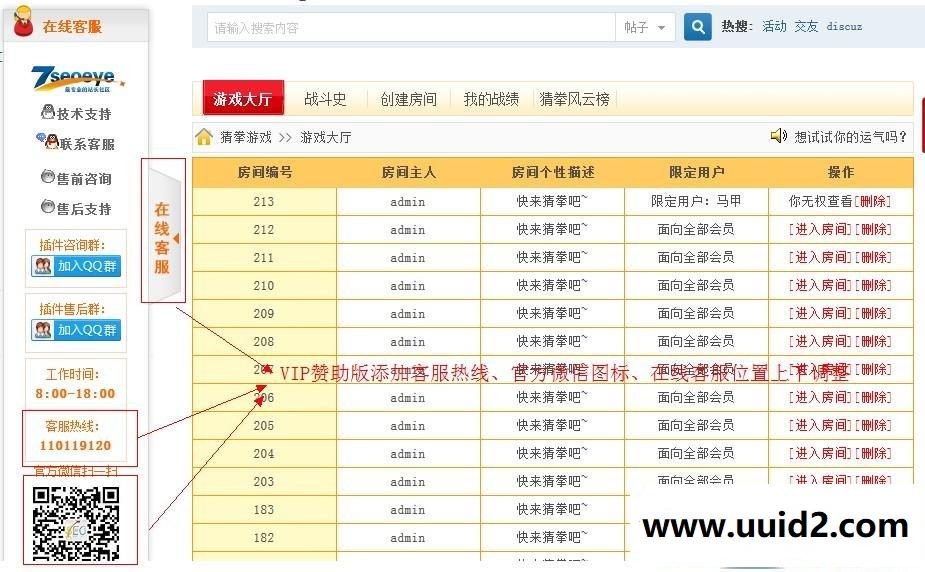
Task: Open breadcrumb link 游戏大厅
Action: pos(326,137)
